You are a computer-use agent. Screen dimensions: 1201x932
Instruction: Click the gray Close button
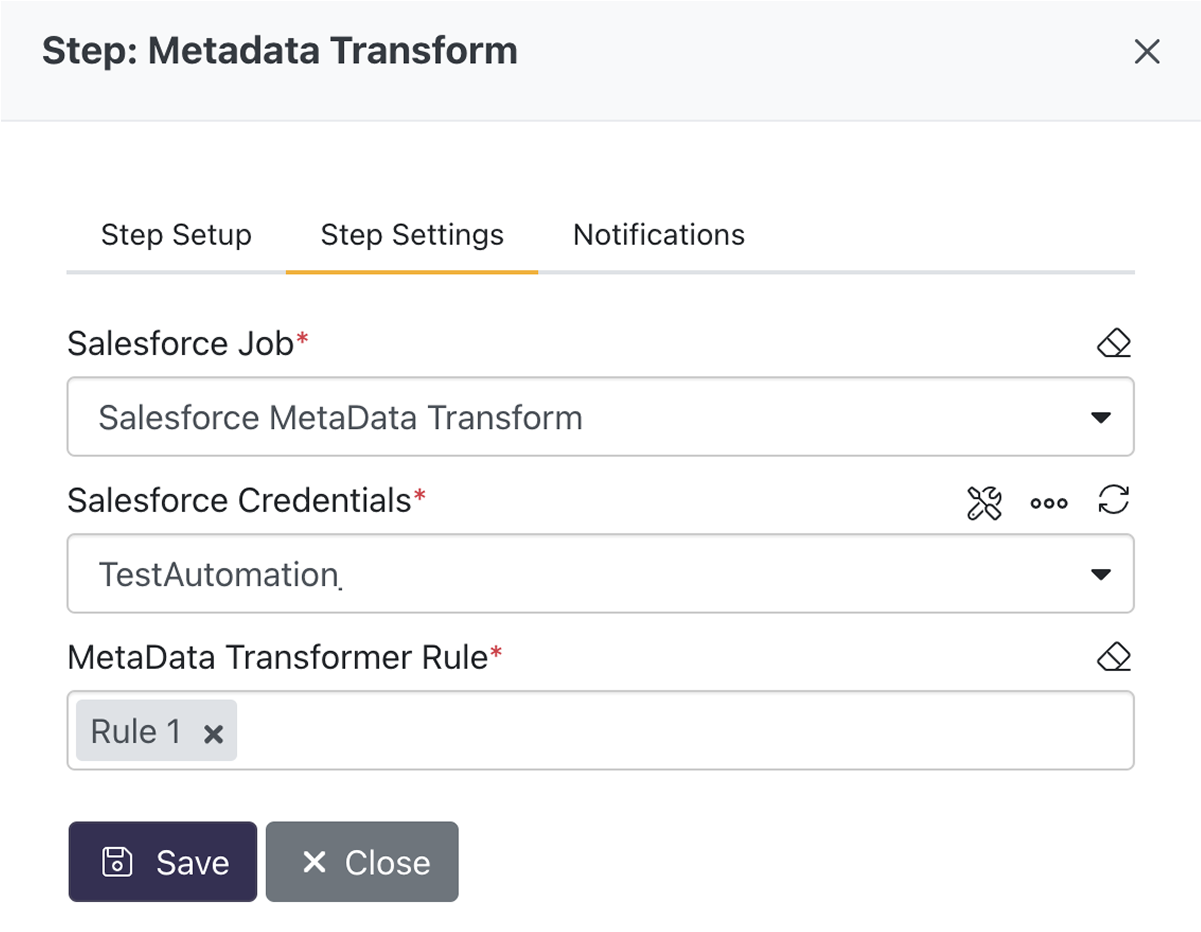tap(362, 862)
